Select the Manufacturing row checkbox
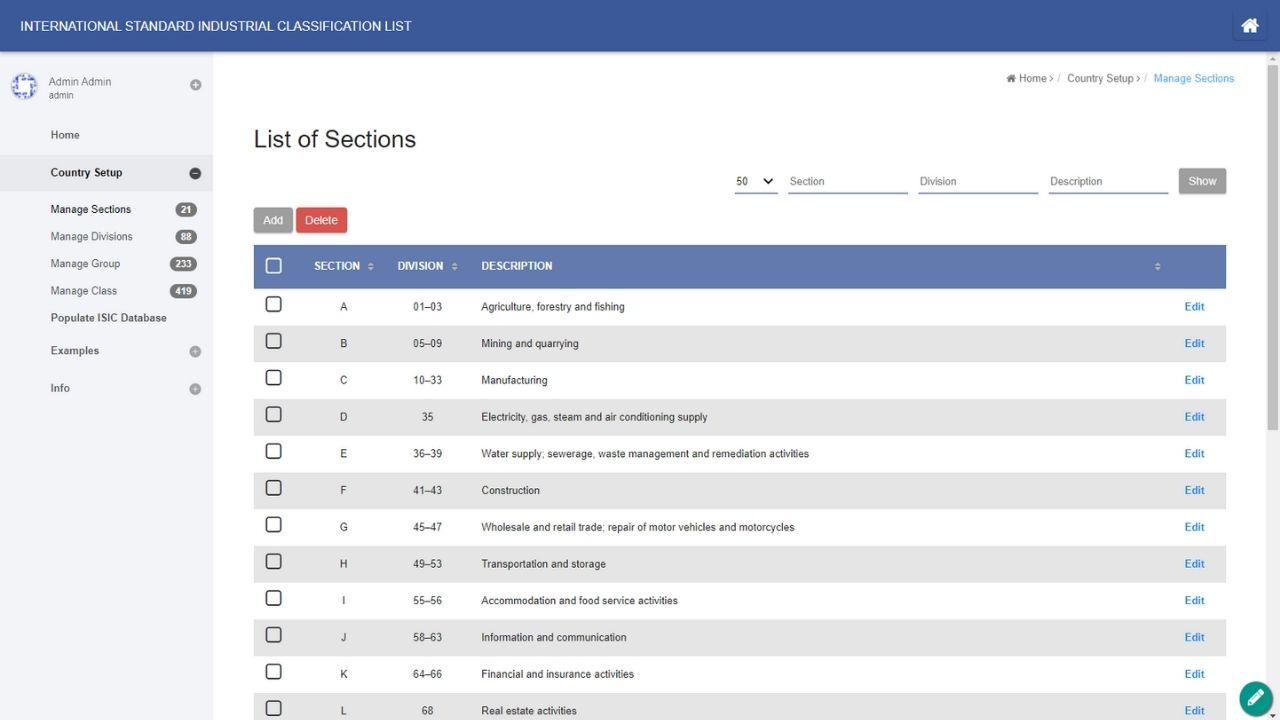The width and height of the screenshot is (1280, 720). (274, 378)
